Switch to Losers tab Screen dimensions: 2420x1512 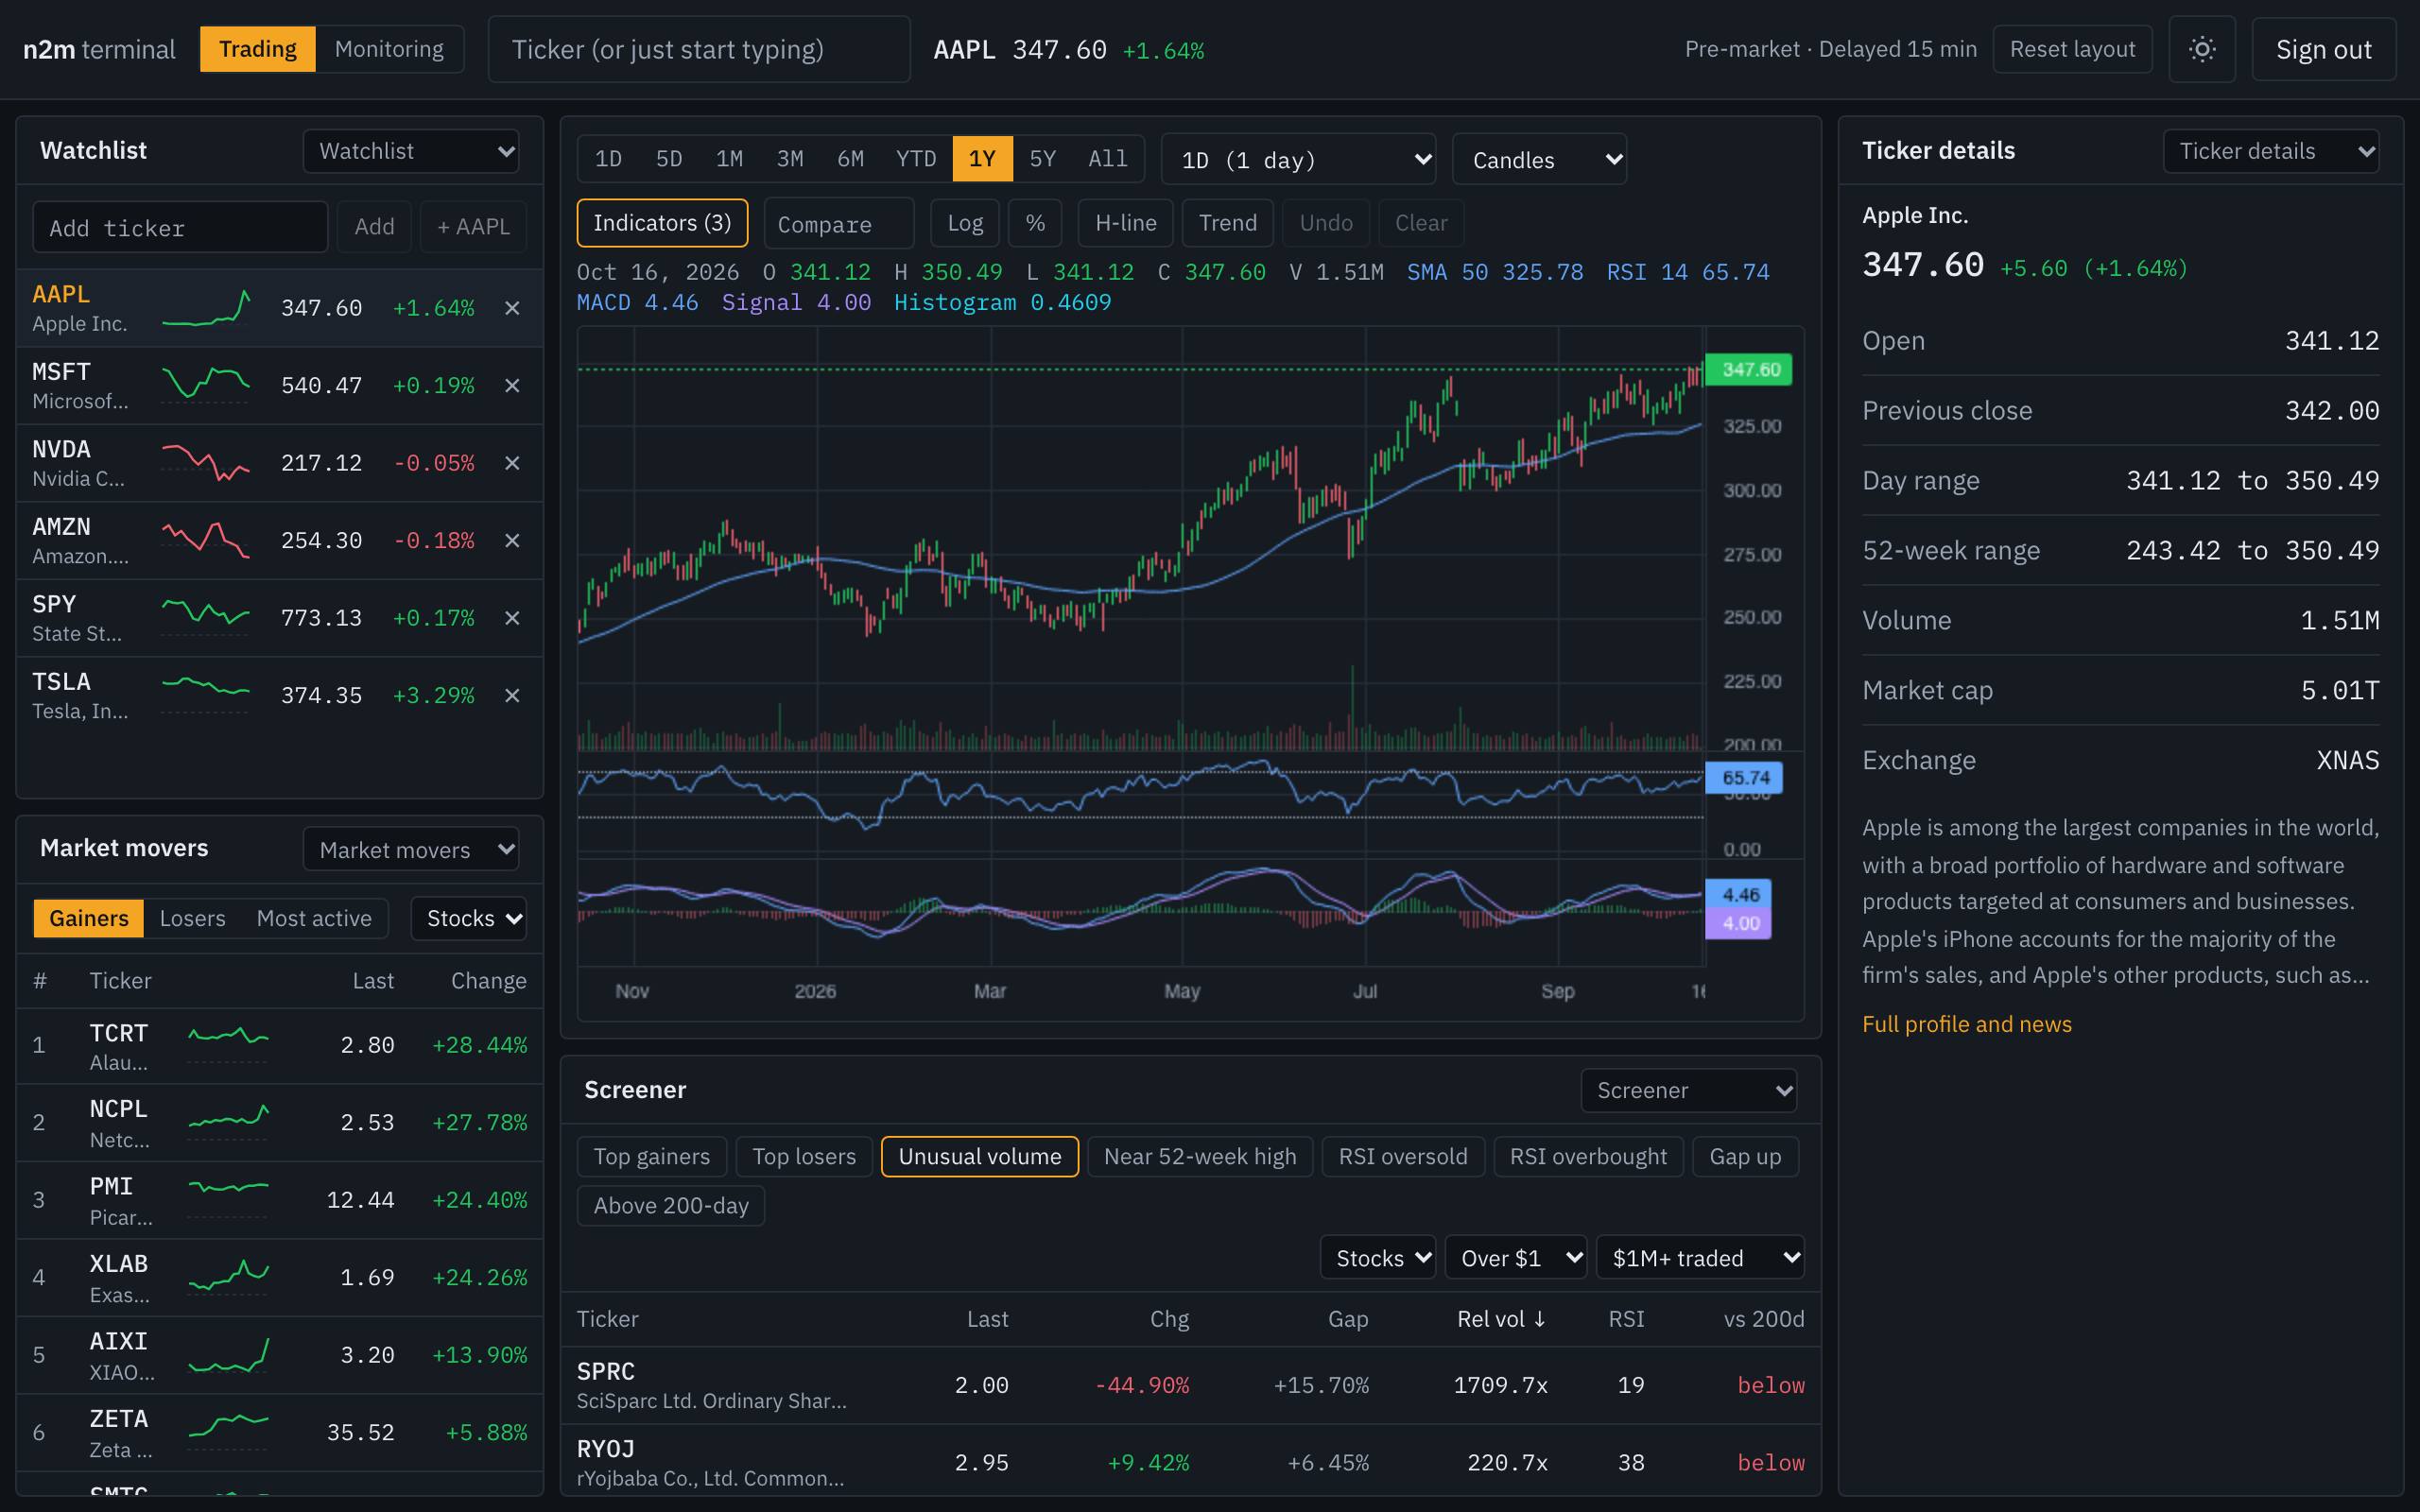click(192, 918)
